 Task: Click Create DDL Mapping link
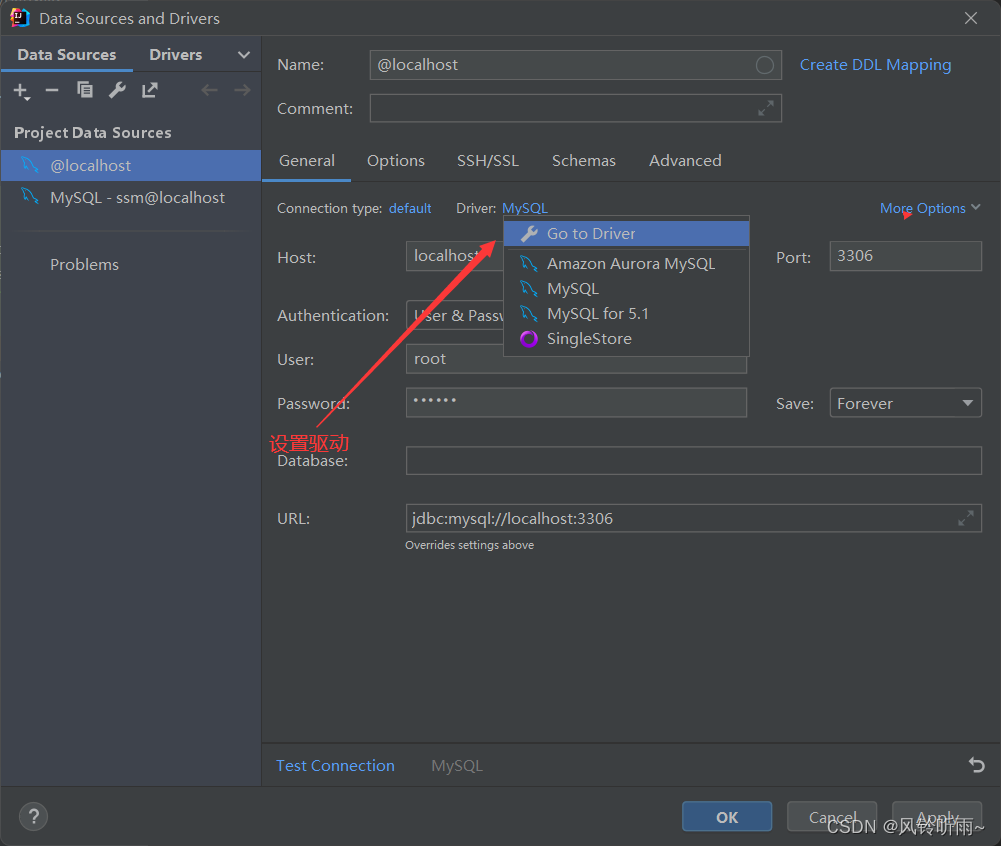coord(875,65)
